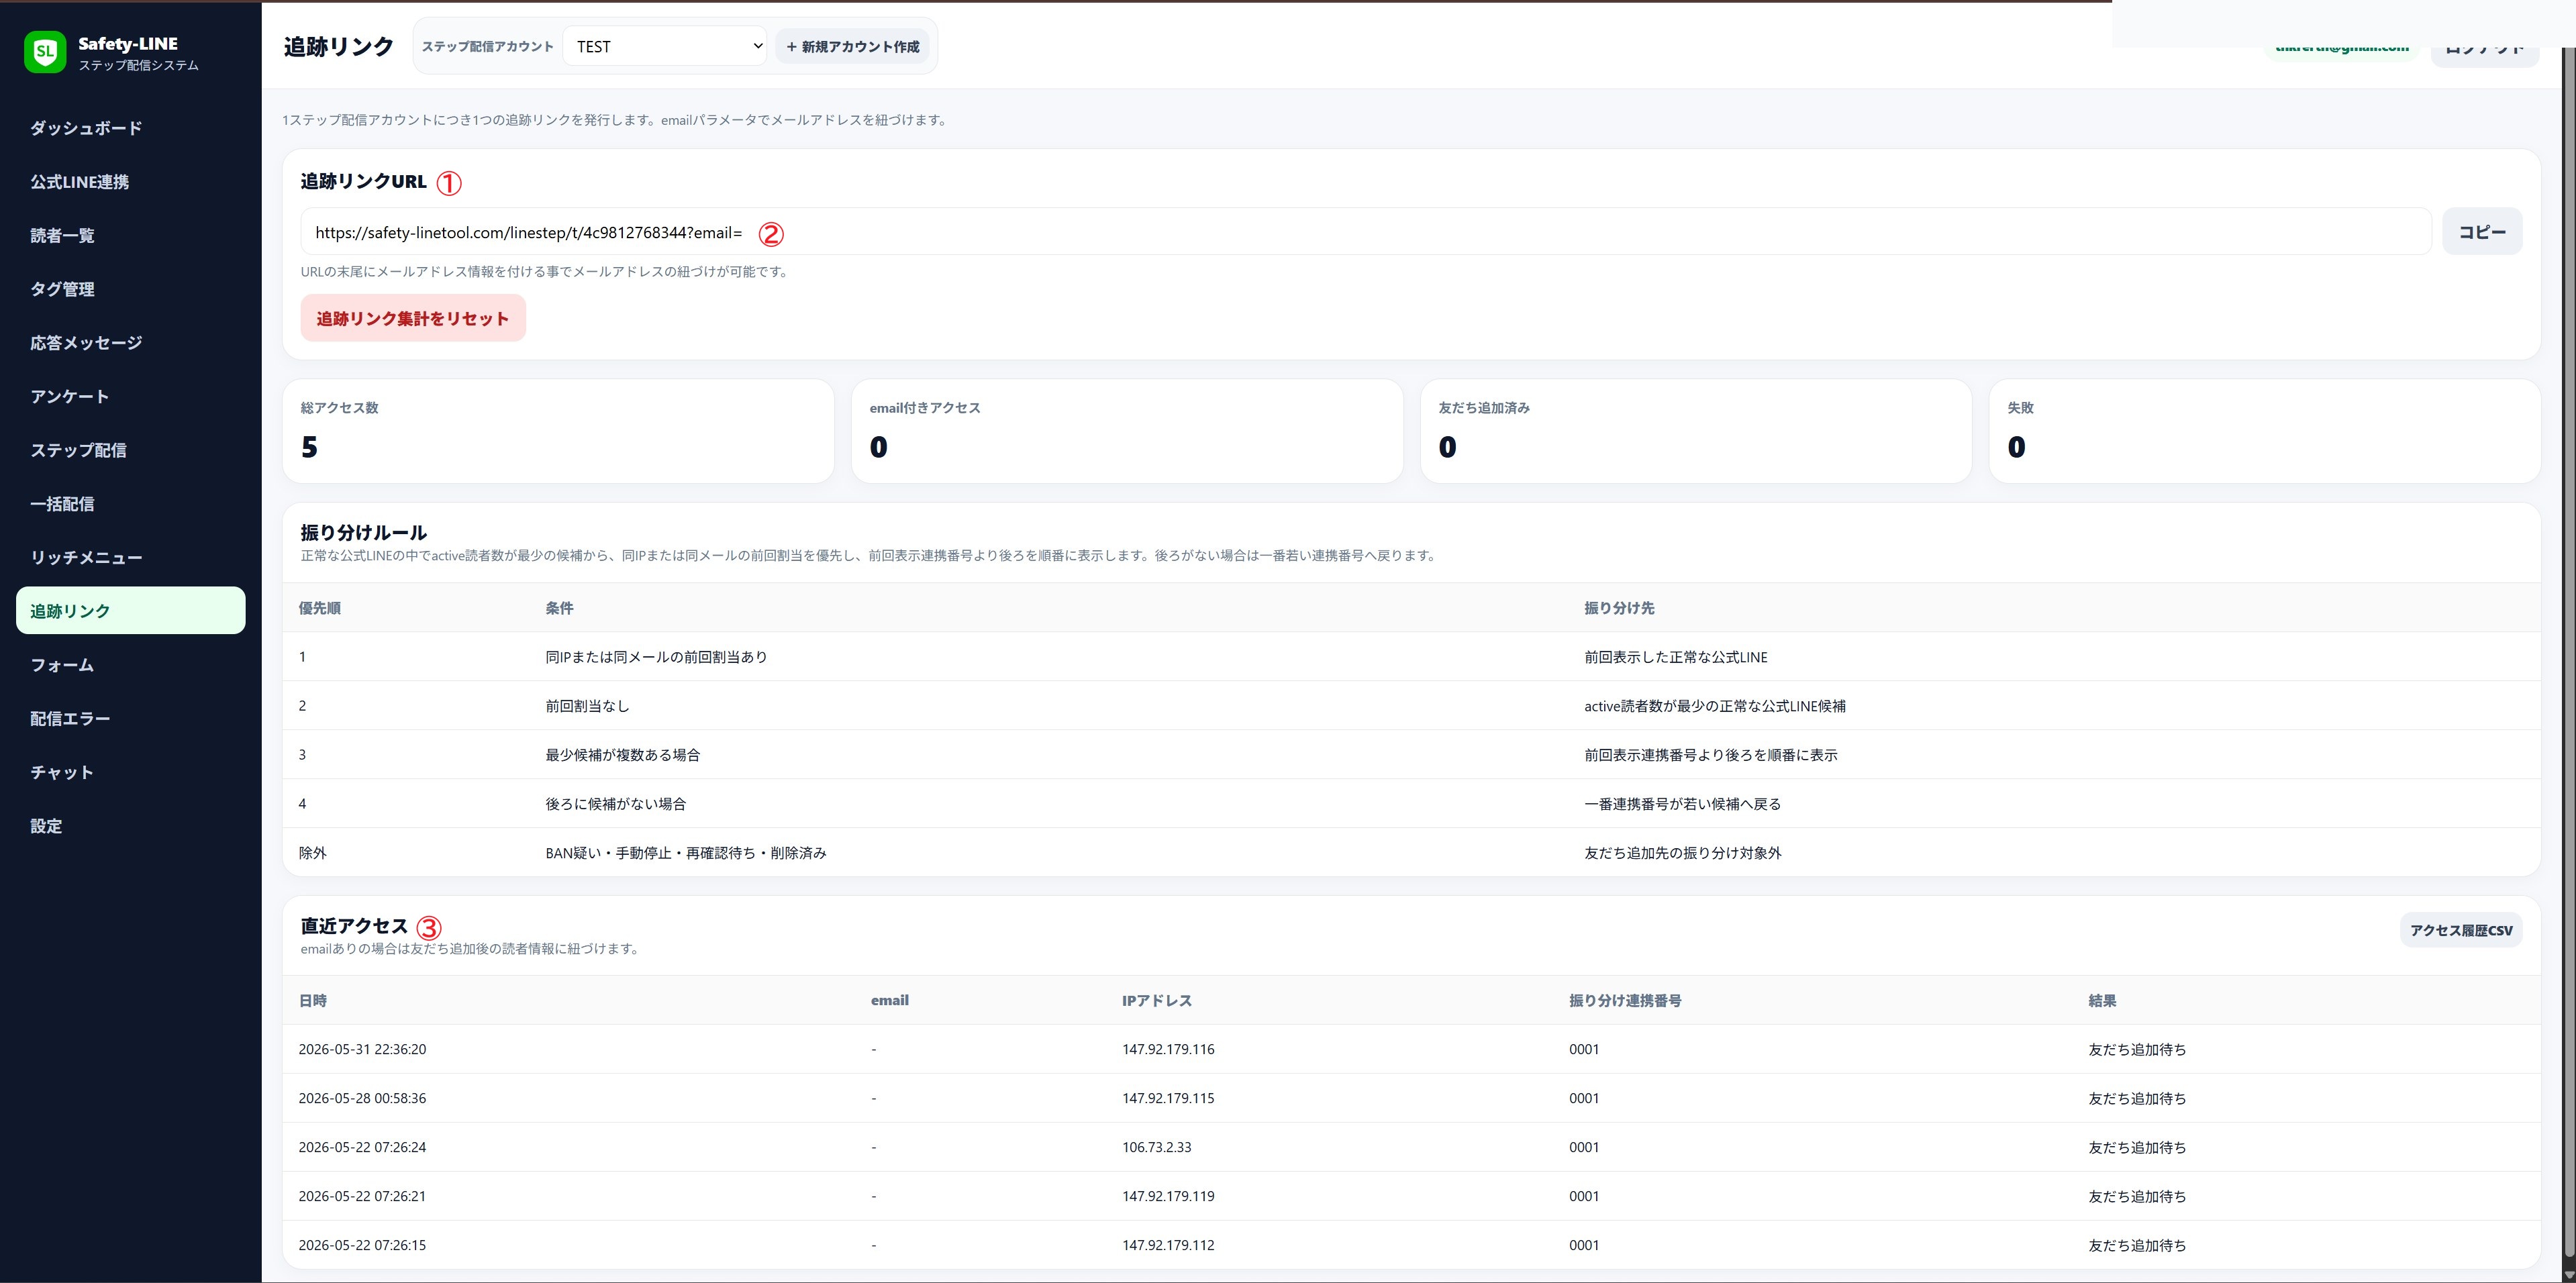Select 一括配信 in the sidebar
Screen dimensions: 2576x1283
[x=130, y=504]
